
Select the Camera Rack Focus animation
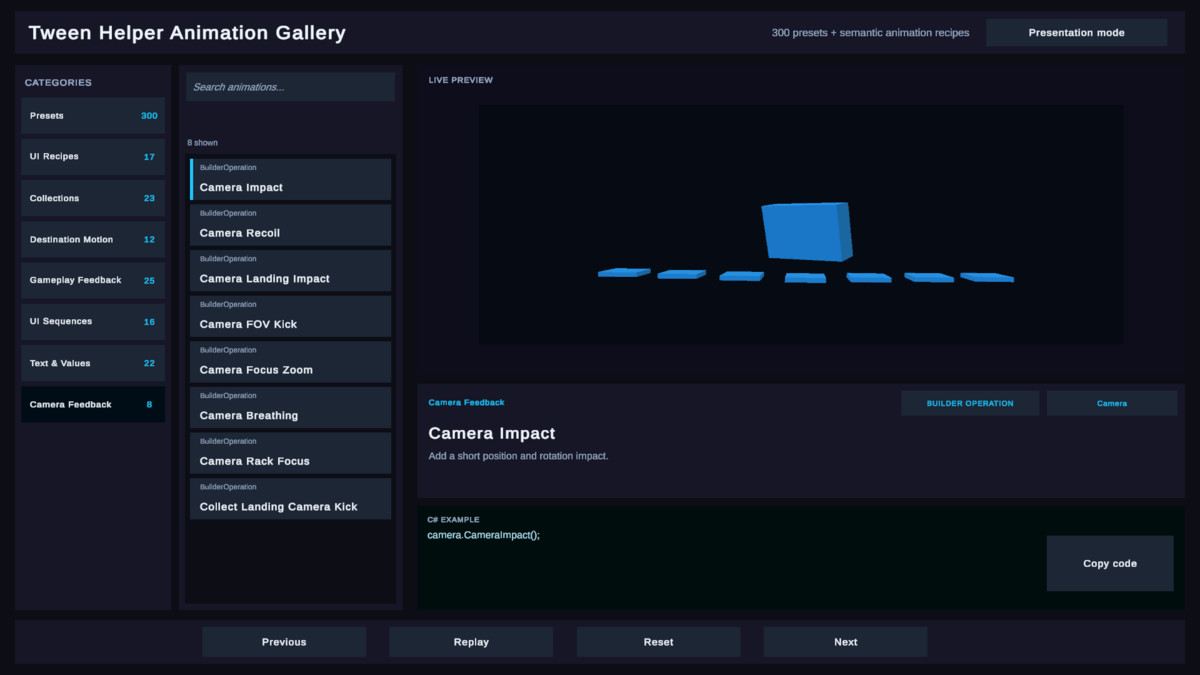[290, 453]
